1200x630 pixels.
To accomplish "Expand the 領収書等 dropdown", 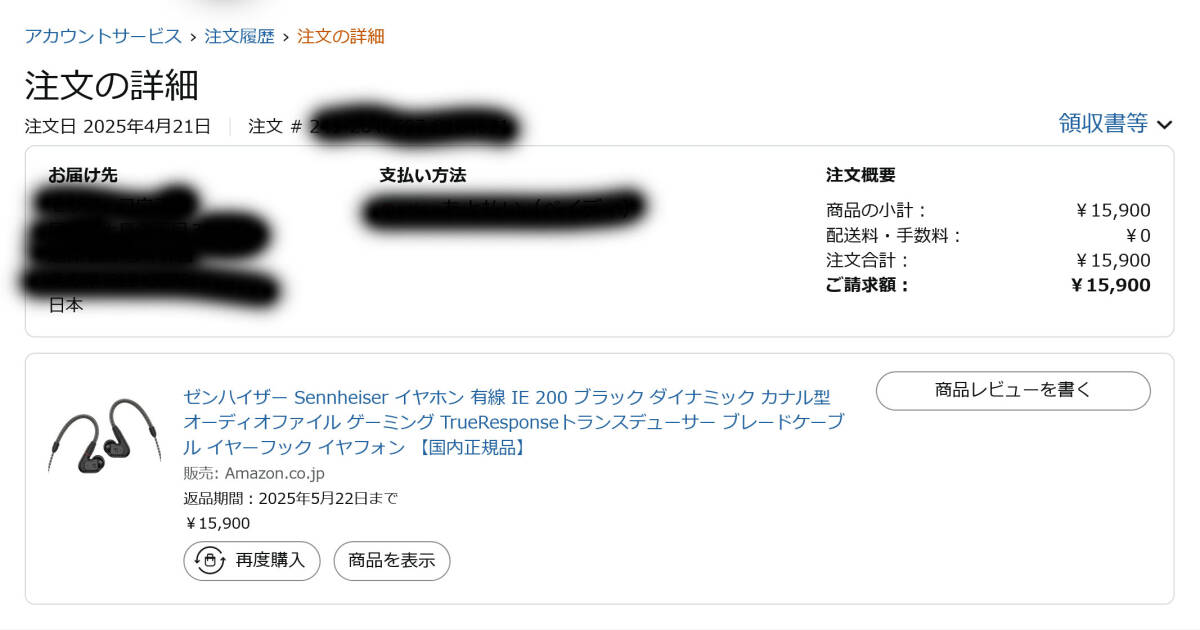I will pos(1103,124).
